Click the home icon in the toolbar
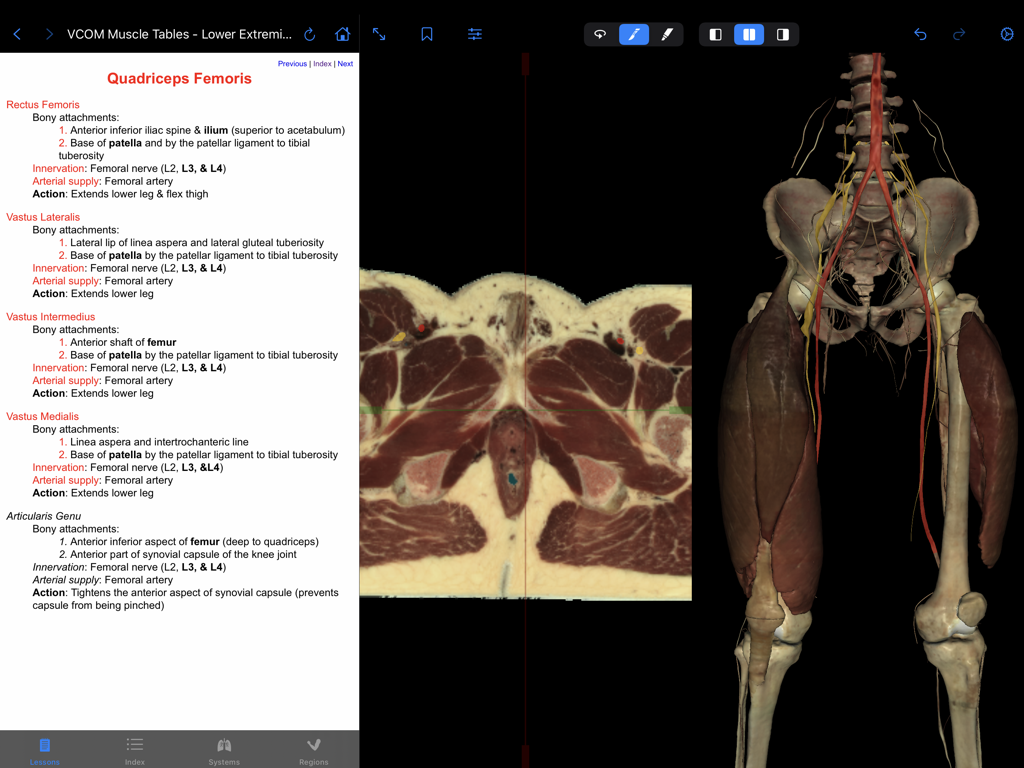Viewport: 1024px width, 768px height. click(344, 33)
